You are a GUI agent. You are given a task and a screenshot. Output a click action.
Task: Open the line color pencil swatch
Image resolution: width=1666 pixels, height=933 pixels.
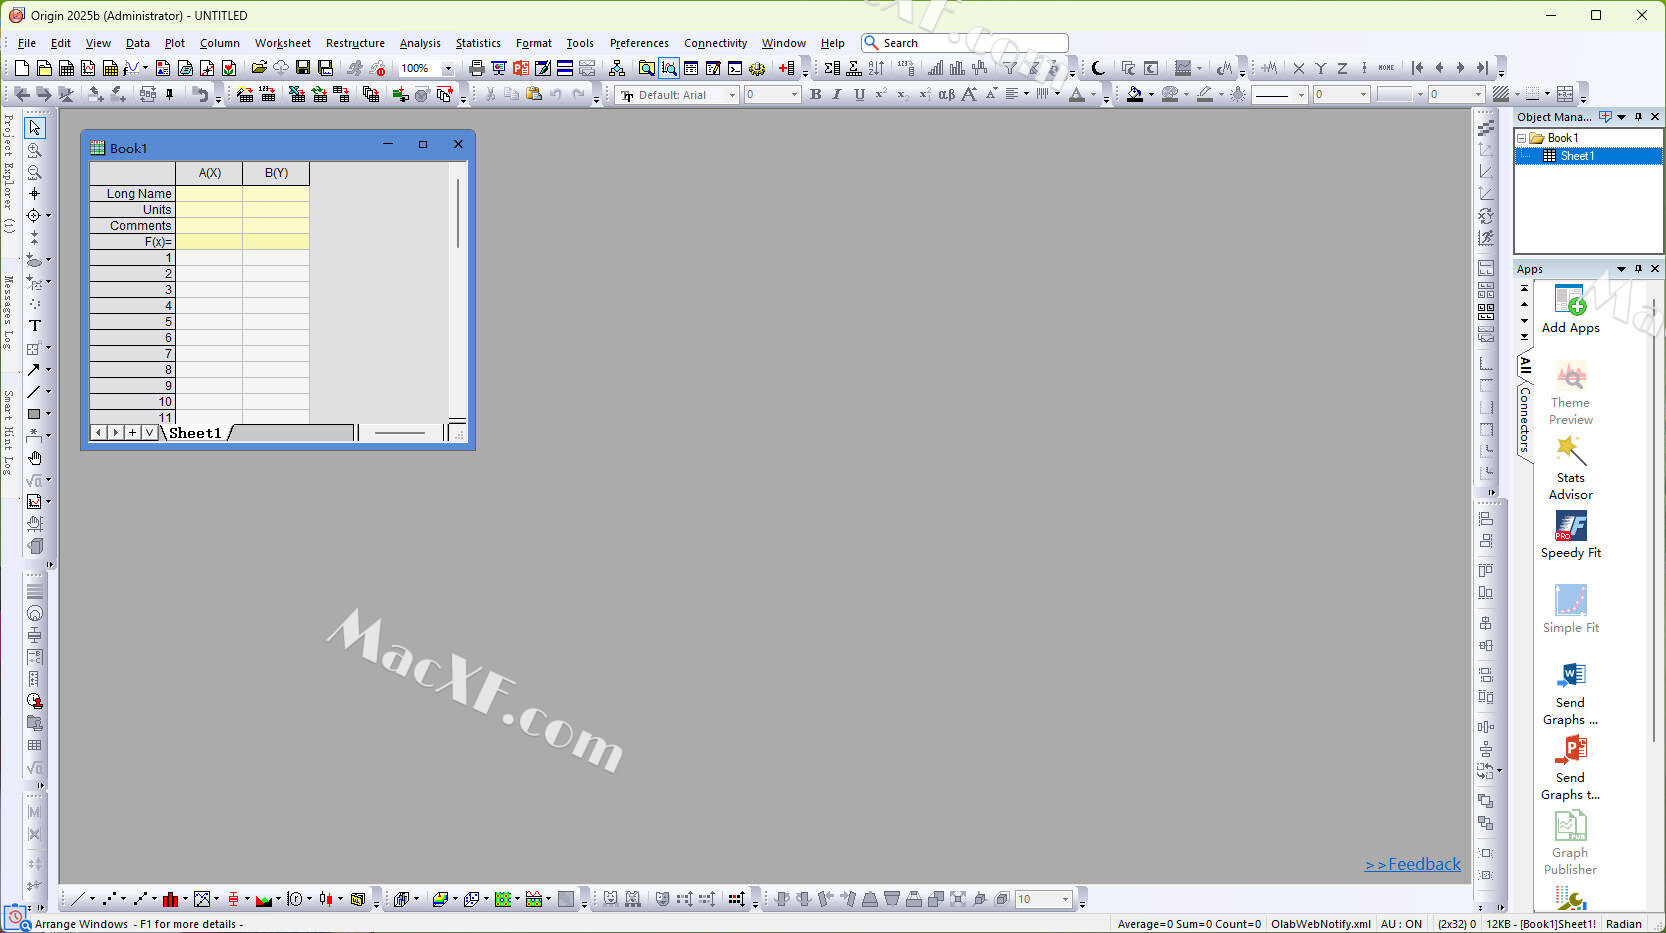click(x=1205, y=95)
